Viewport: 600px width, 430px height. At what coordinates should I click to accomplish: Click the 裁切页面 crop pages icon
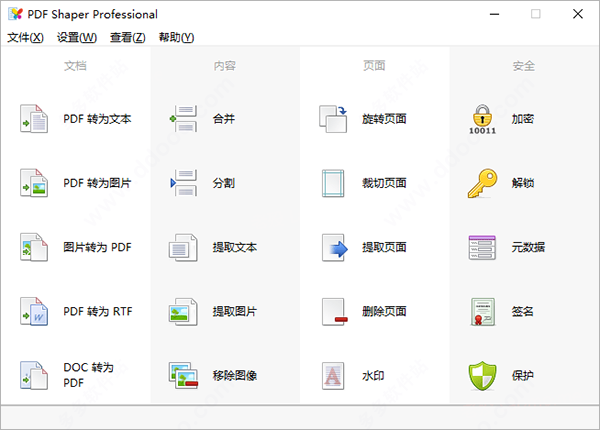[333, 183]
